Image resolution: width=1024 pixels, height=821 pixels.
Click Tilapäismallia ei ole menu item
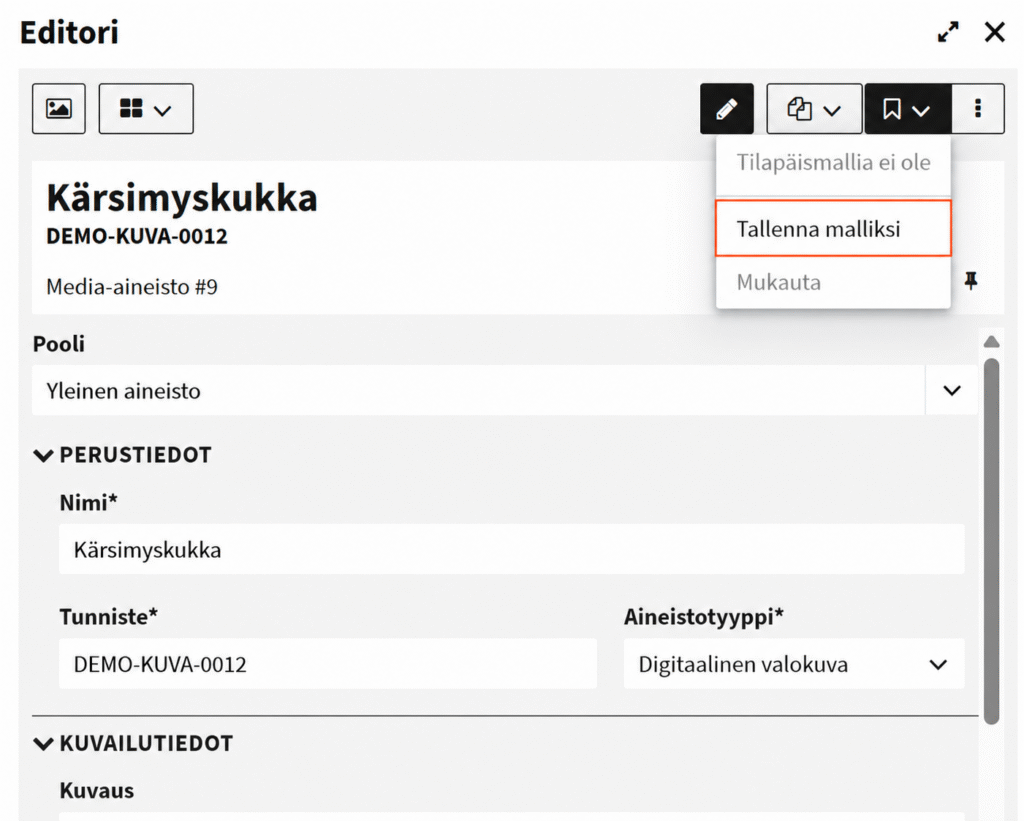click(833, 163)
